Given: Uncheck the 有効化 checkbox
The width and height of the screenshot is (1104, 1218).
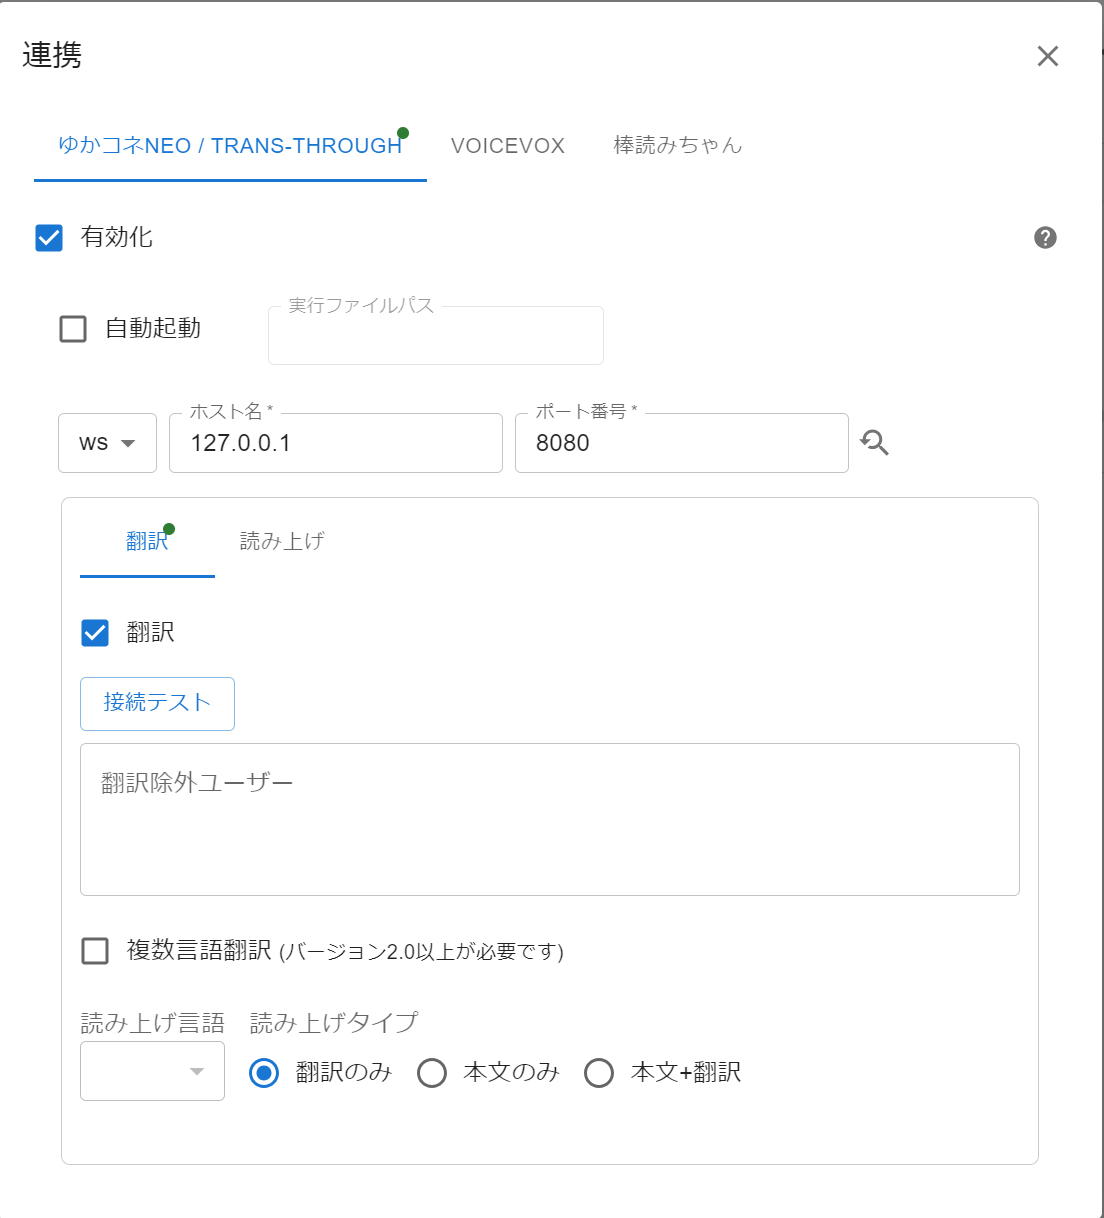Looking at the screenshot, I should [49, 238].
